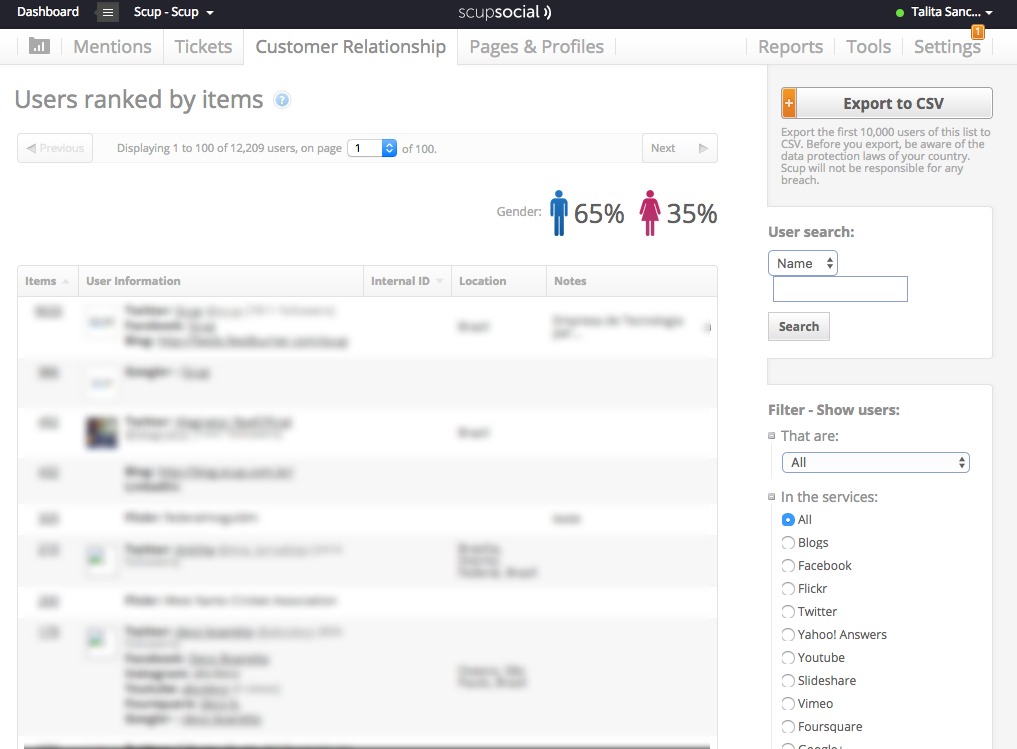The image size is (1017, 749).
Task: Go to Dashboard
Action: (x=48, y=12)
